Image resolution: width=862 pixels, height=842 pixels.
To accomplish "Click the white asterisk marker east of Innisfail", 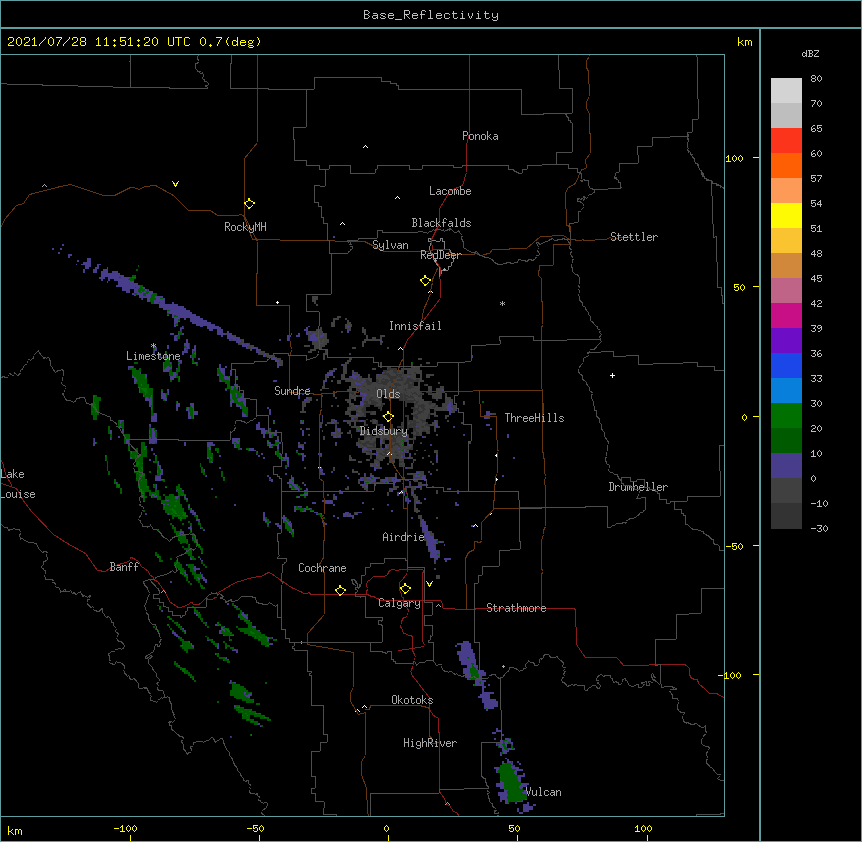I will pyautogui.click(x=502, y=303).
